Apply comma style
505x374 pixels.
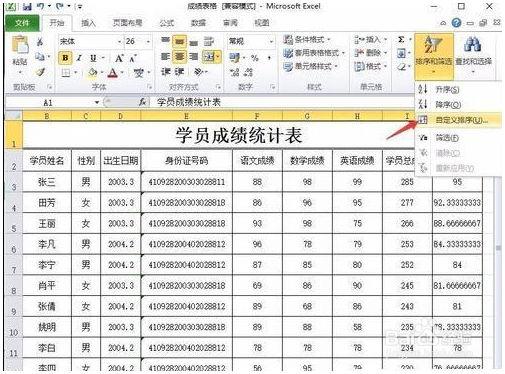click(x=269, y=58)
